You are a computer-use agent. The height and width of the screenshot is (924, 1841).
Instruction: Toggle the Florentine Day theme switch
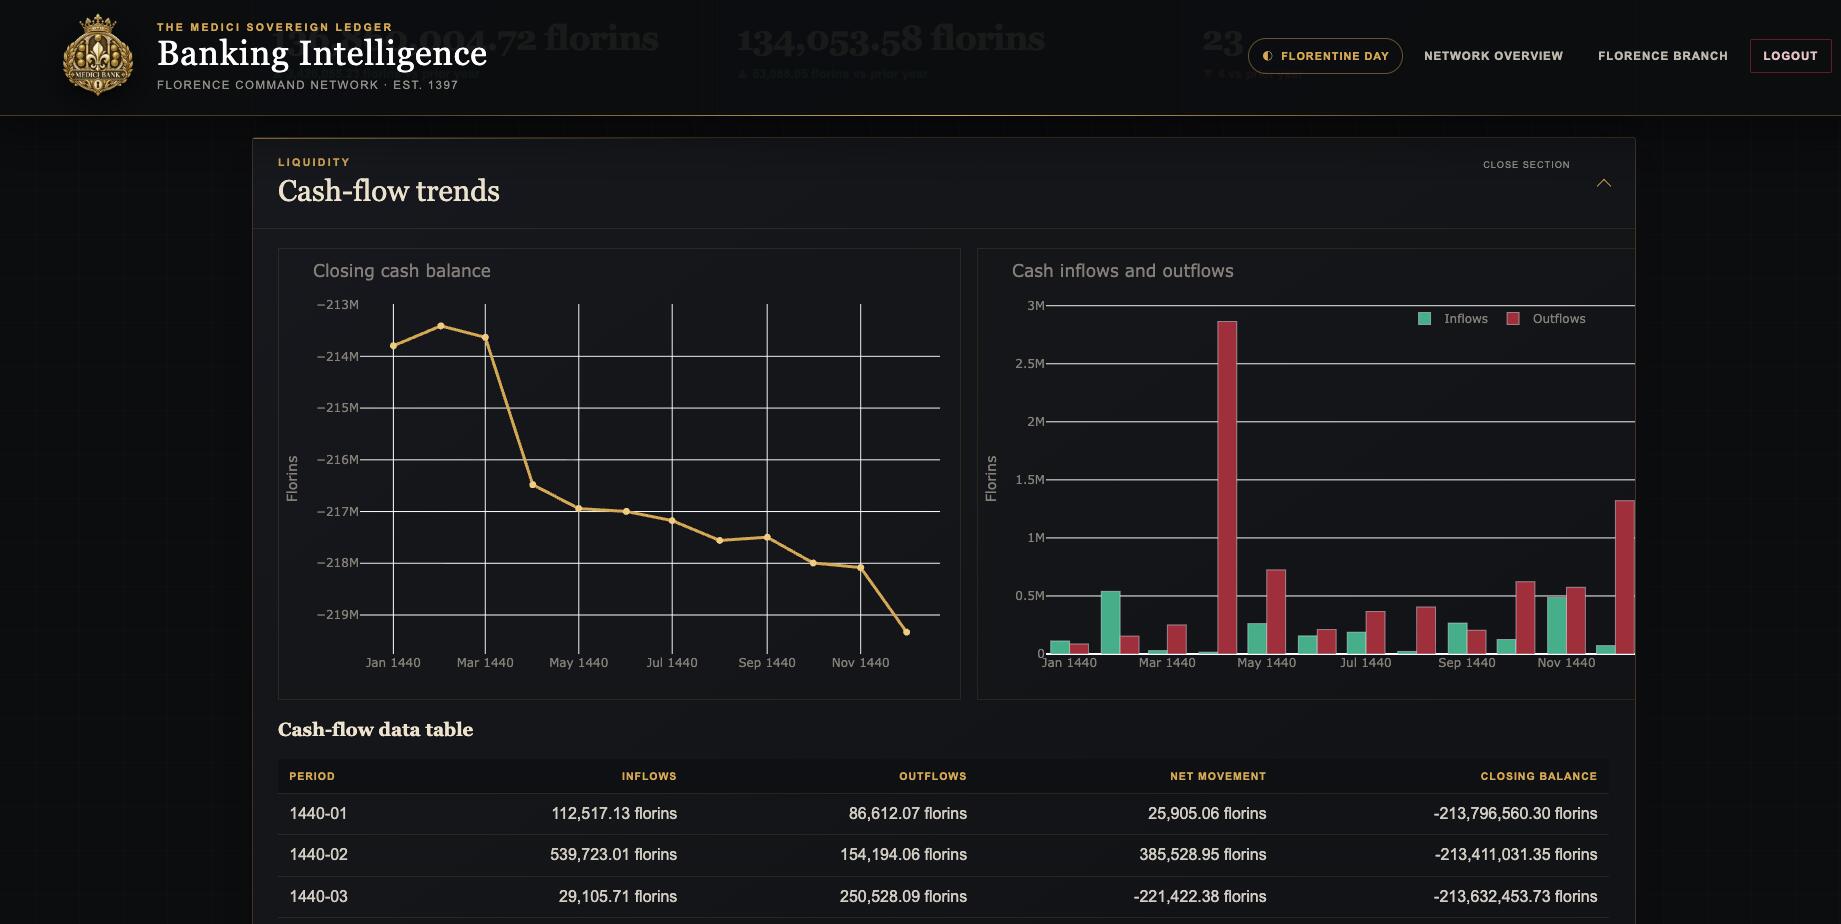(1325, 56)
